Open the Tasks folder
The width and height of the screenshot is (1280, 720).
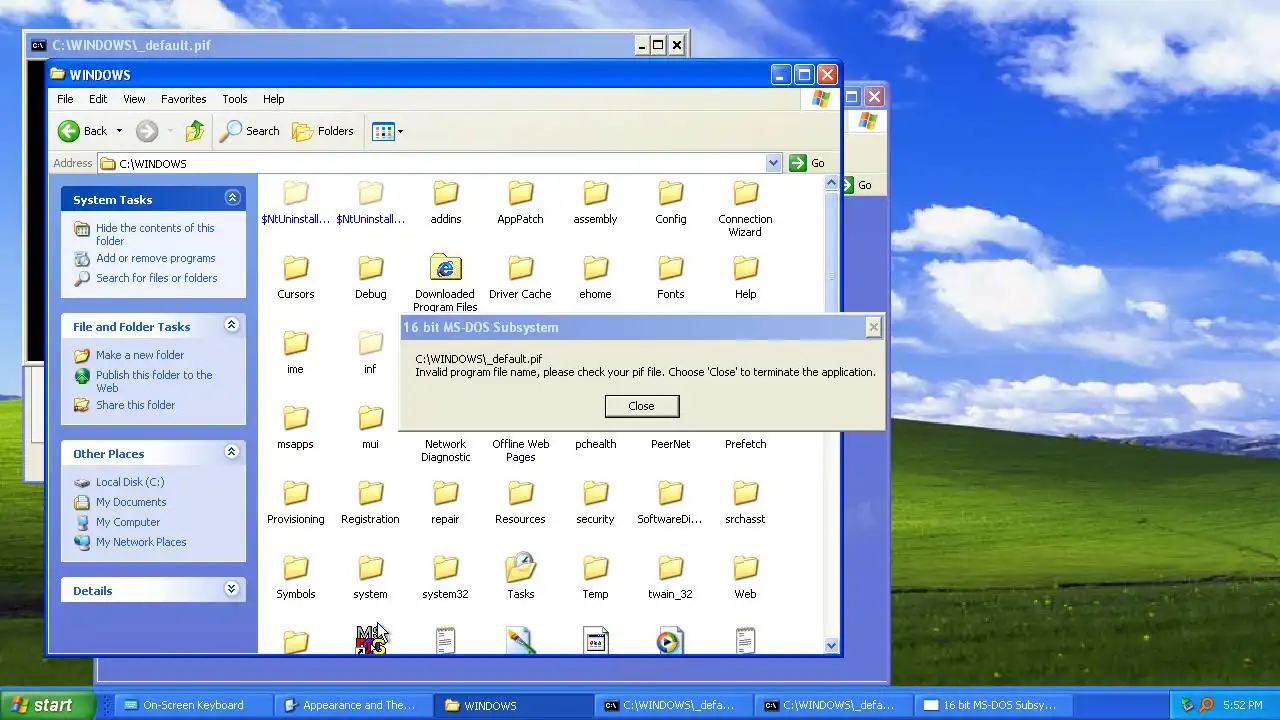[520, 578]
